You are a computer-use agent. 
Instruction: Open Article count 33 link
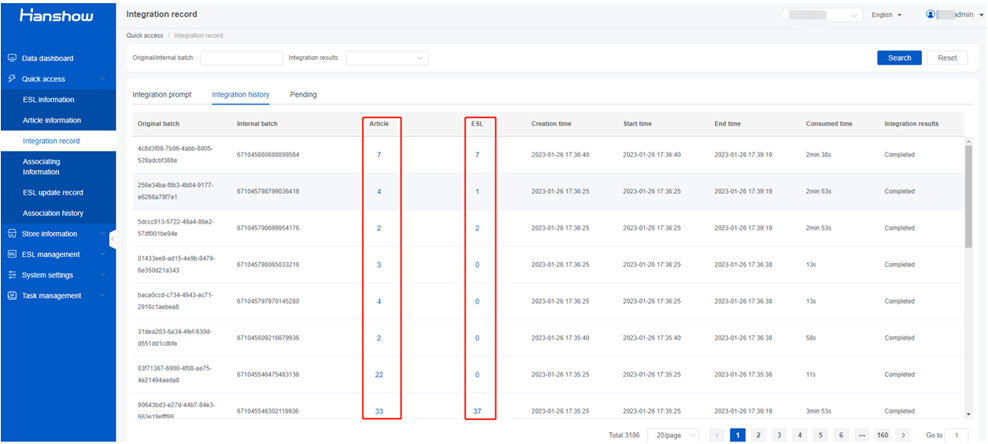(x=379, y=411)
